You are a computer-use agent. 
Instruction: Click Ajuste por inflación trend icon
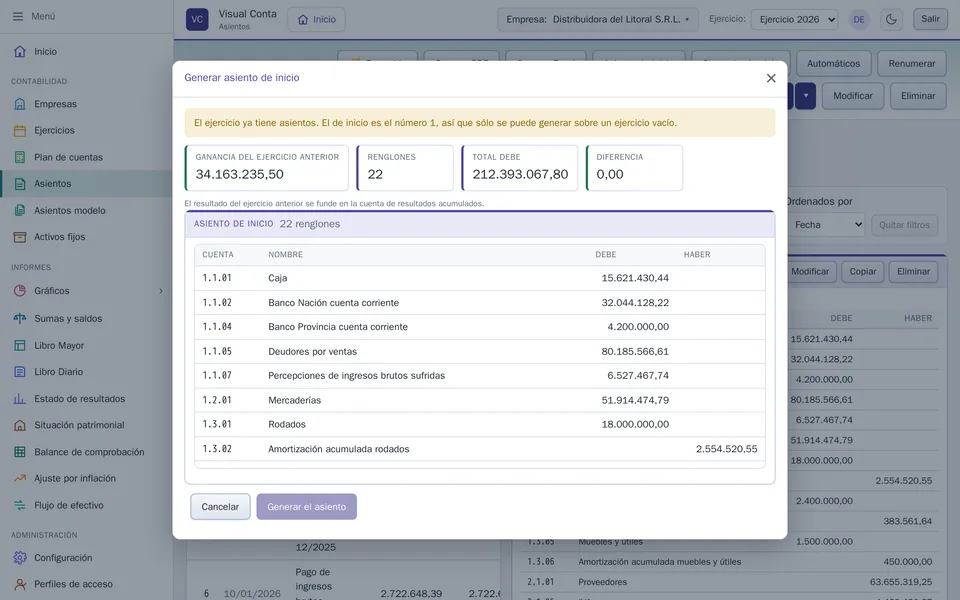20,478
